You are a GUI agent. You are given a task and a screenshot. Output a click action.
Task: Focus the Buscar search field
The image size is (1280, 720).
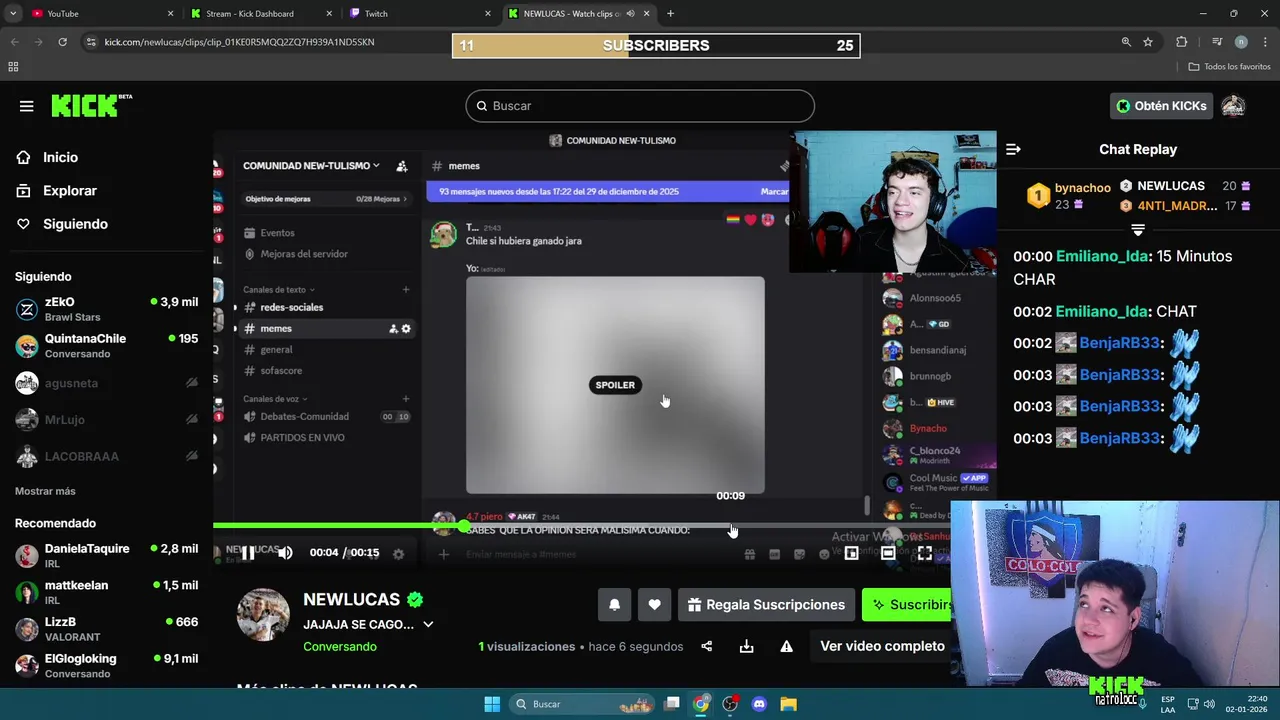(640, 106)
